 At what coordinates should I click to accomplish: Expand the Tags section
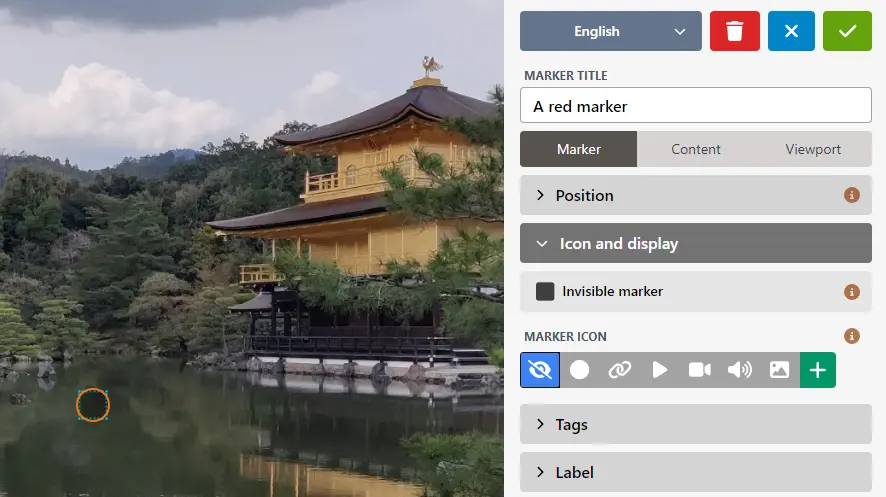click(695, 425)
